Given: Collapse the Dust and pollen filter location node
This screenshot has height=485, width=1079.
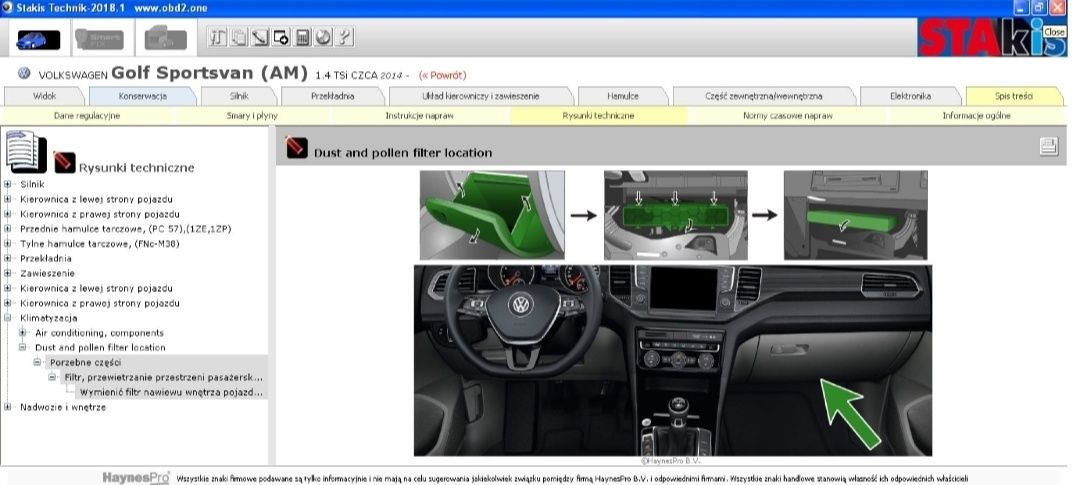Looking at the screenshot, I should 23,347.
